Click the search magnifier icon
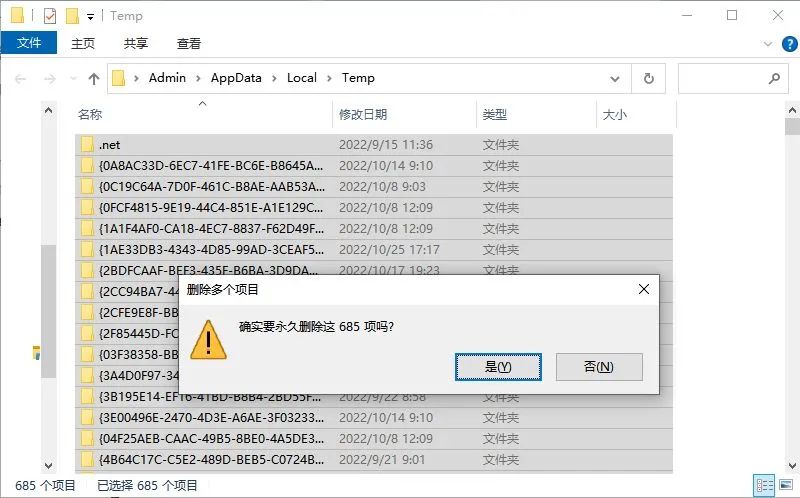800x498 pixels. pos(774,79)
